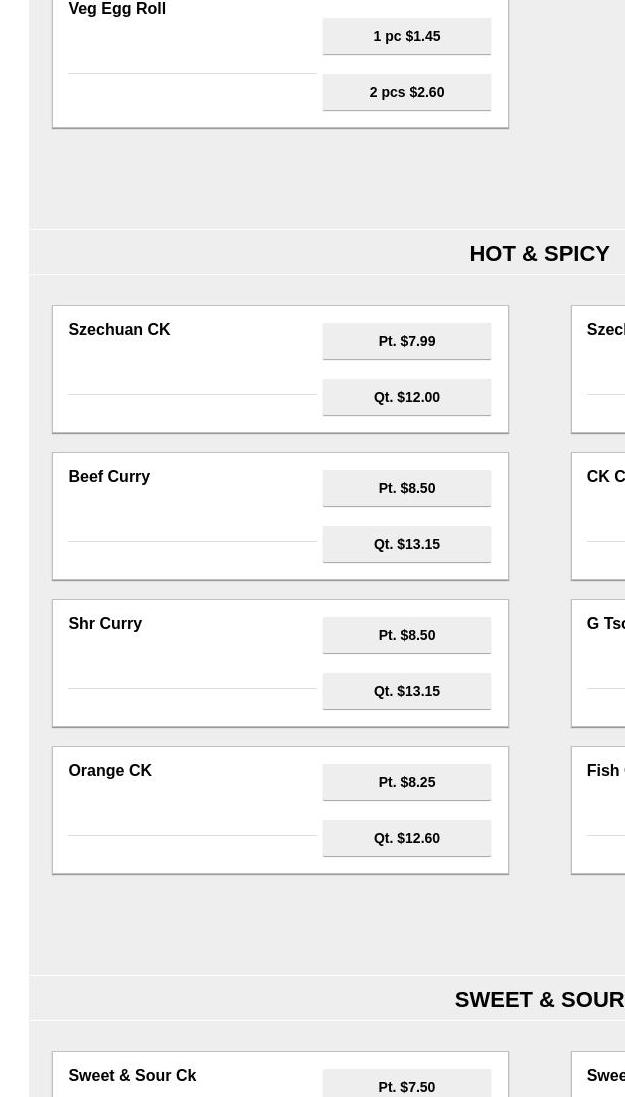Click the SWEET & SOUR section heading
Screen dimensions: 625x1097
point(539,999)
